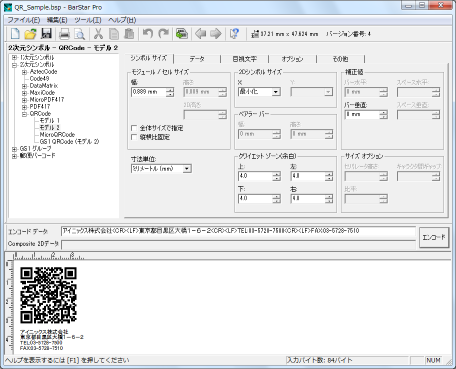
Task: Click the バー垂直 correction value field
Action: point(362,115)
